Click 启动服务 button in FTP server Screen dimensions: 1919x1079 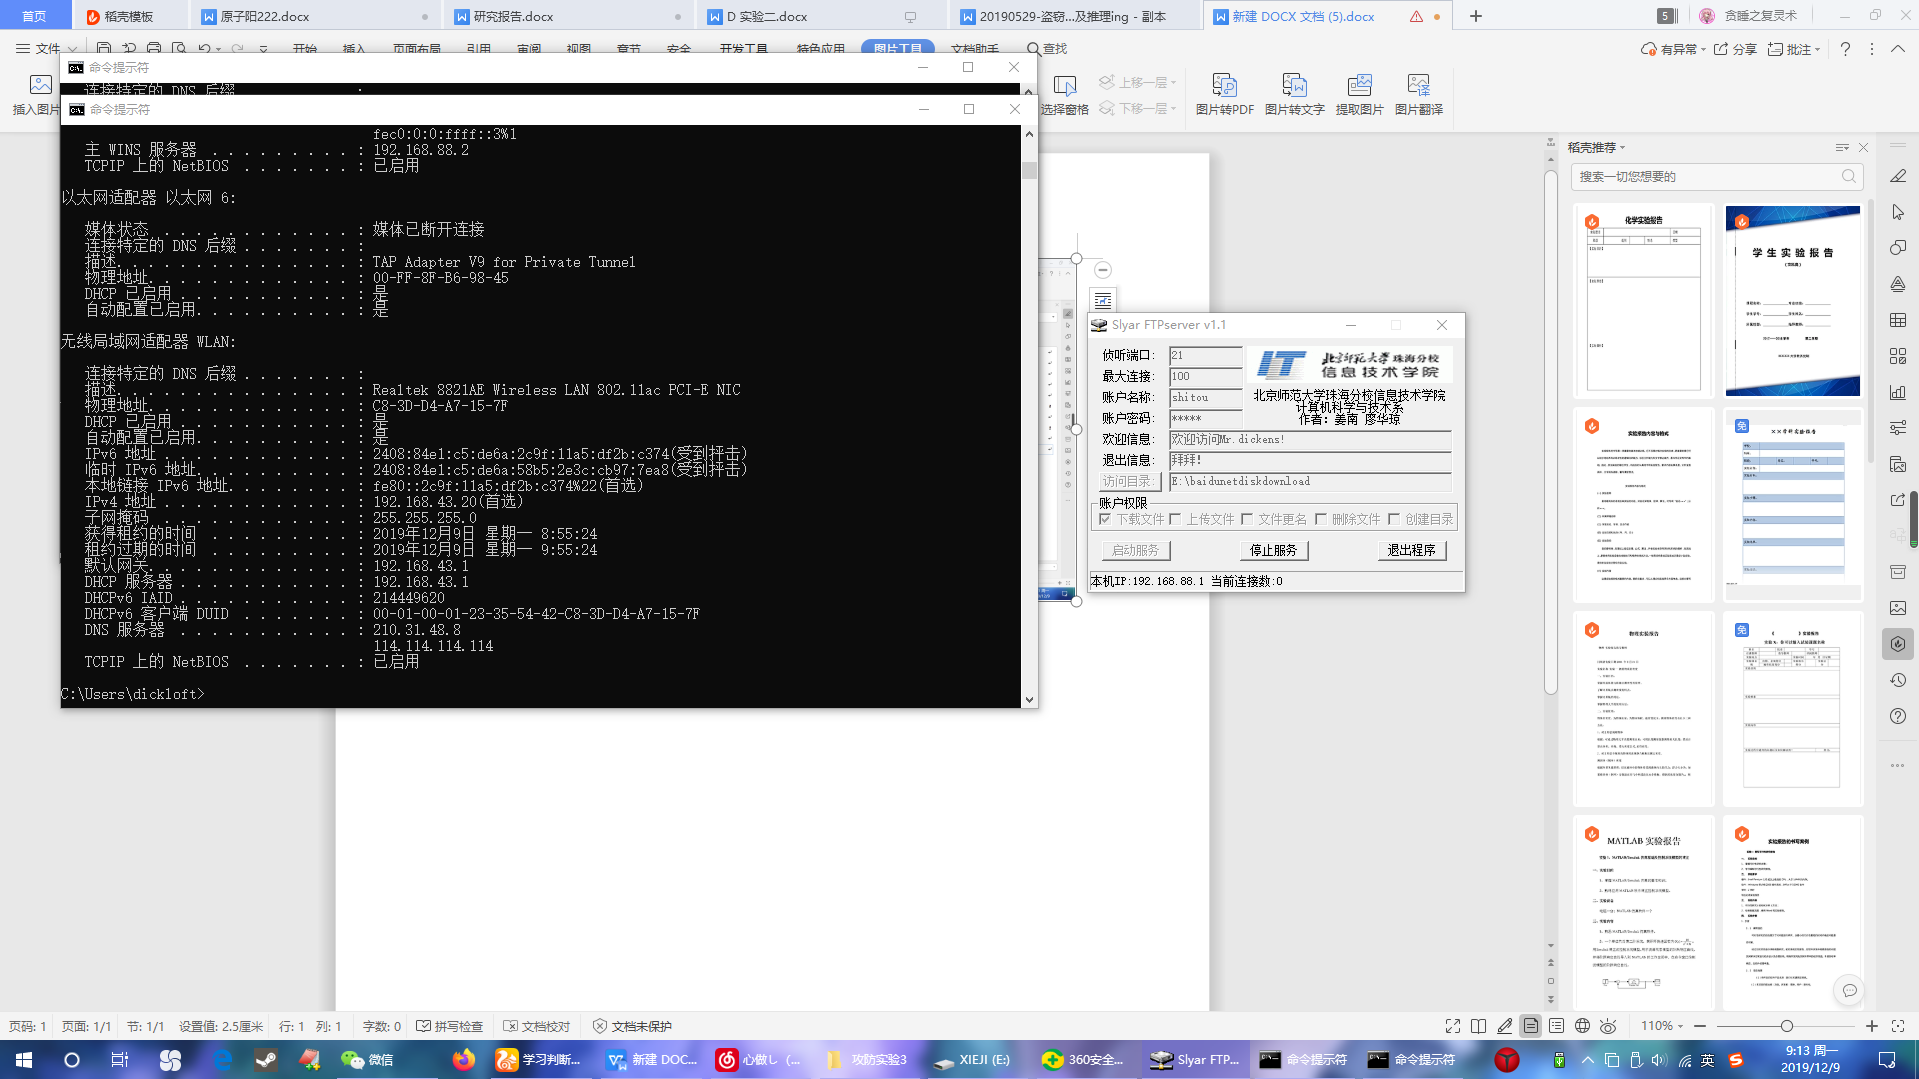click(x=1135, y=550)
